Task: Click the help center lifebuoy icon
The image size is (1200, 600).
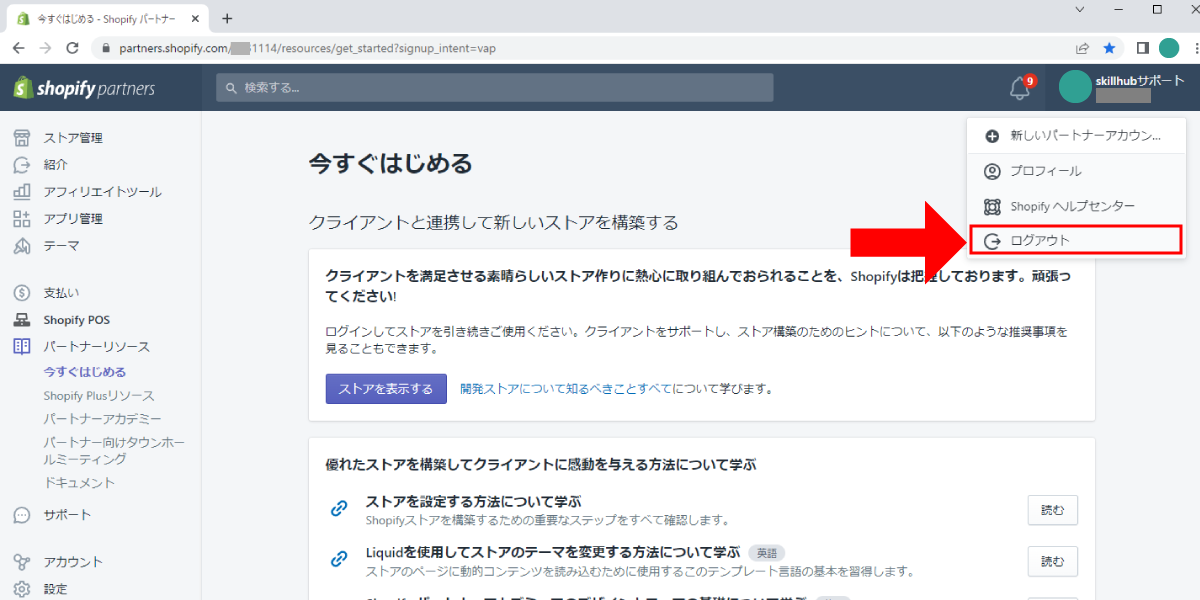Action: click(992, 206)
